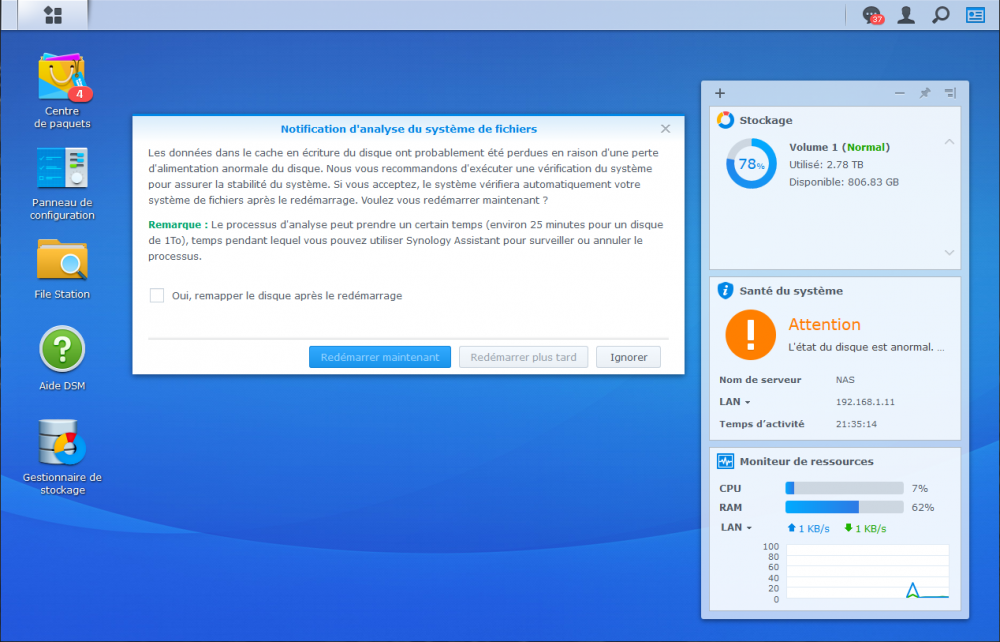This screenshot has width=1000, height=642.
Task: Click the uptime value 21:35:14
Action: point(857,424)
